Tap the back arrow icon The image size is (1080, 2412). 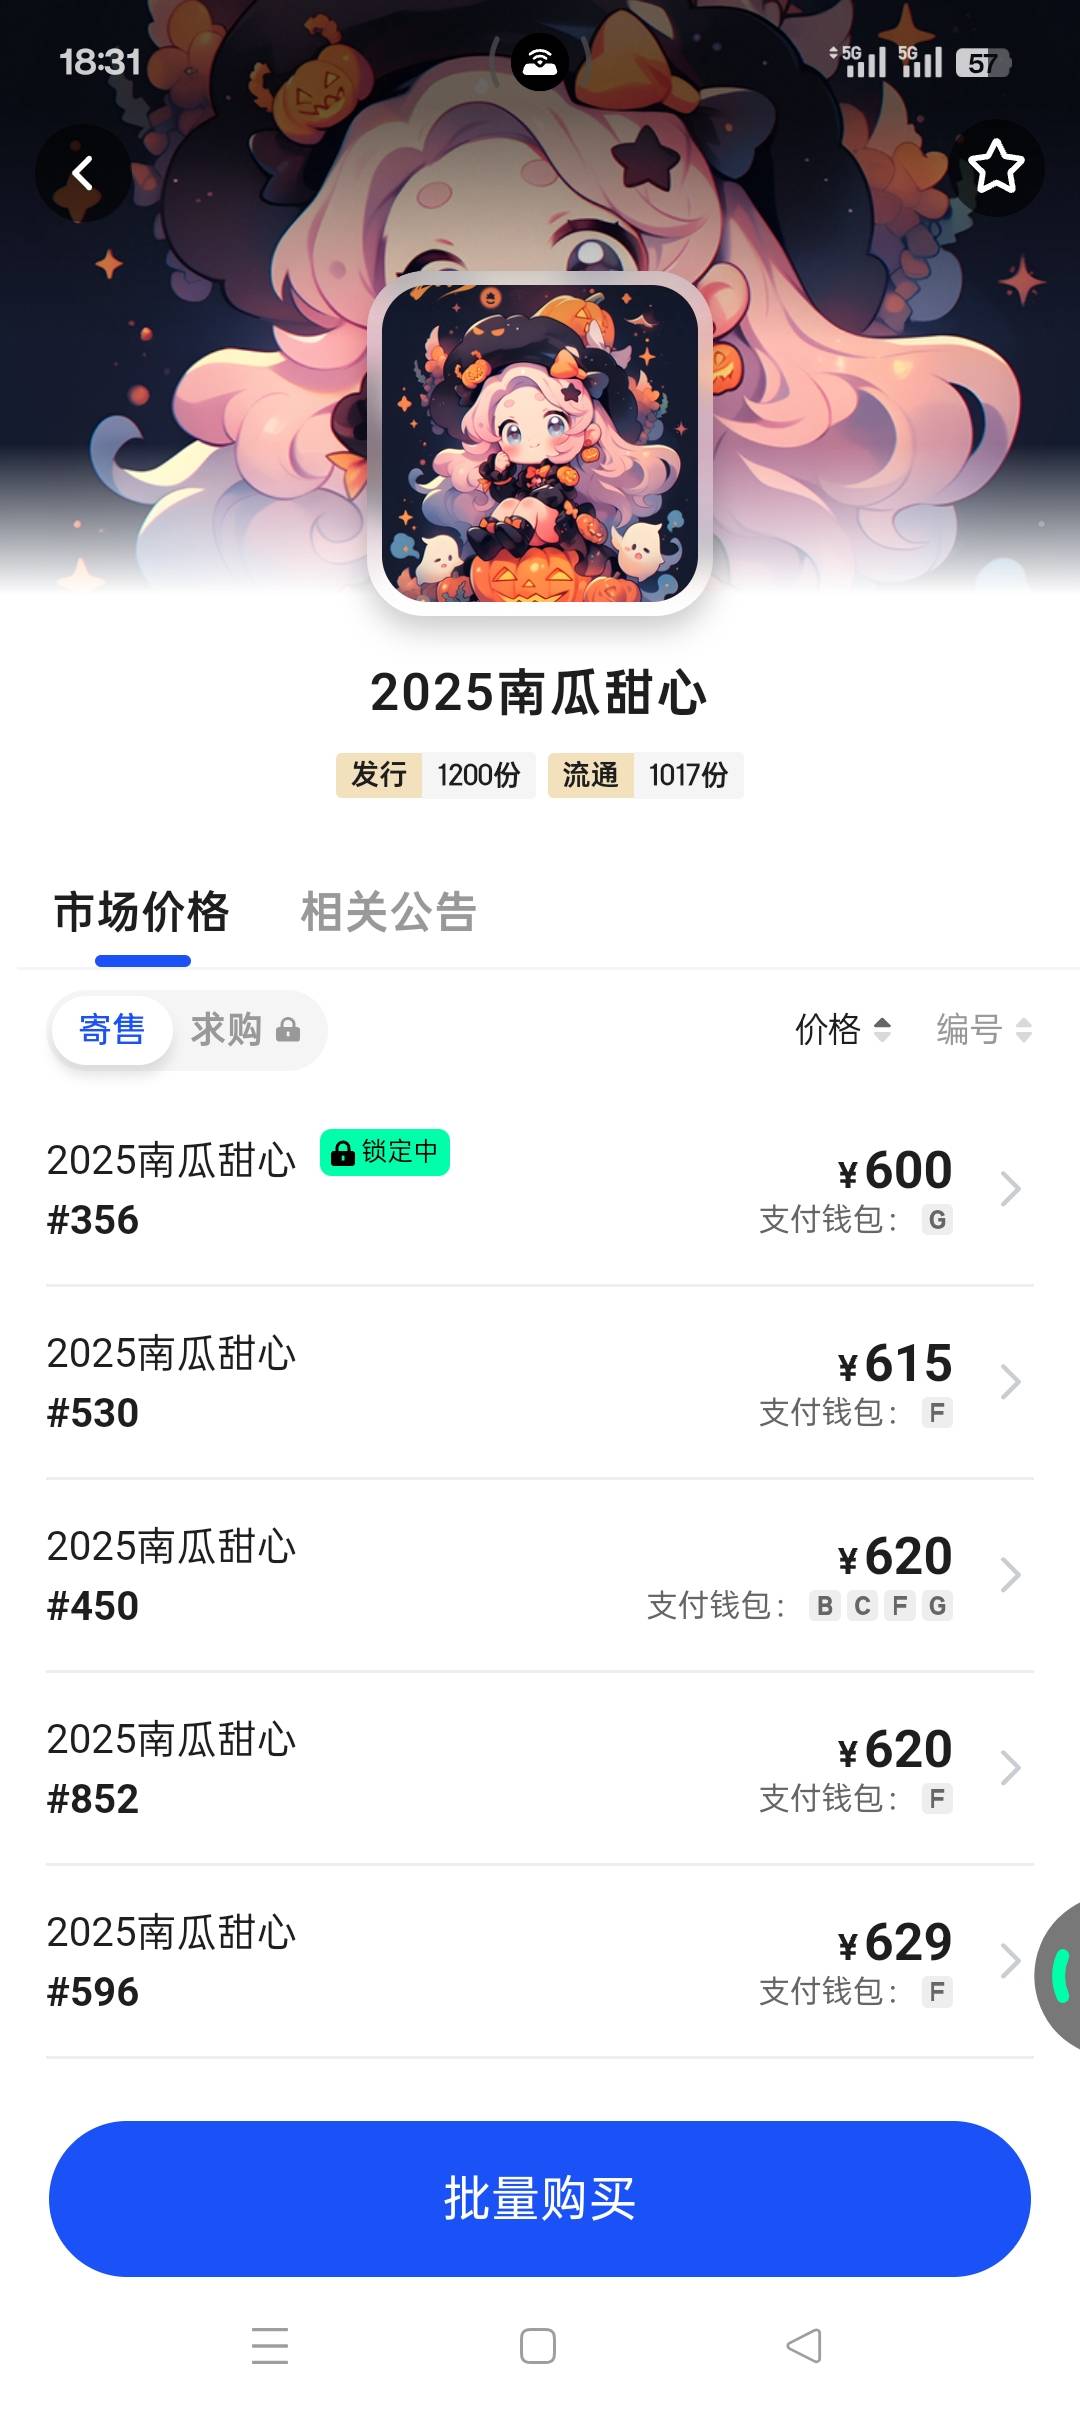(x=83, y=173)
